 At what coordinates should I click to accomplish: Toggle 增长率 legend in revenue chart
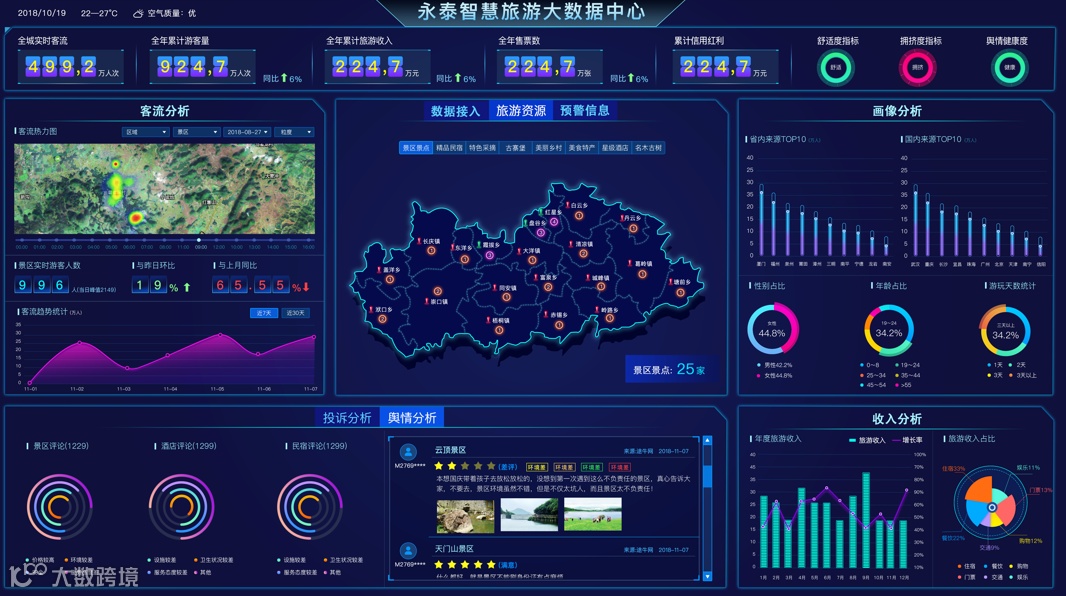pyautogui.click(x=908, y=440)
